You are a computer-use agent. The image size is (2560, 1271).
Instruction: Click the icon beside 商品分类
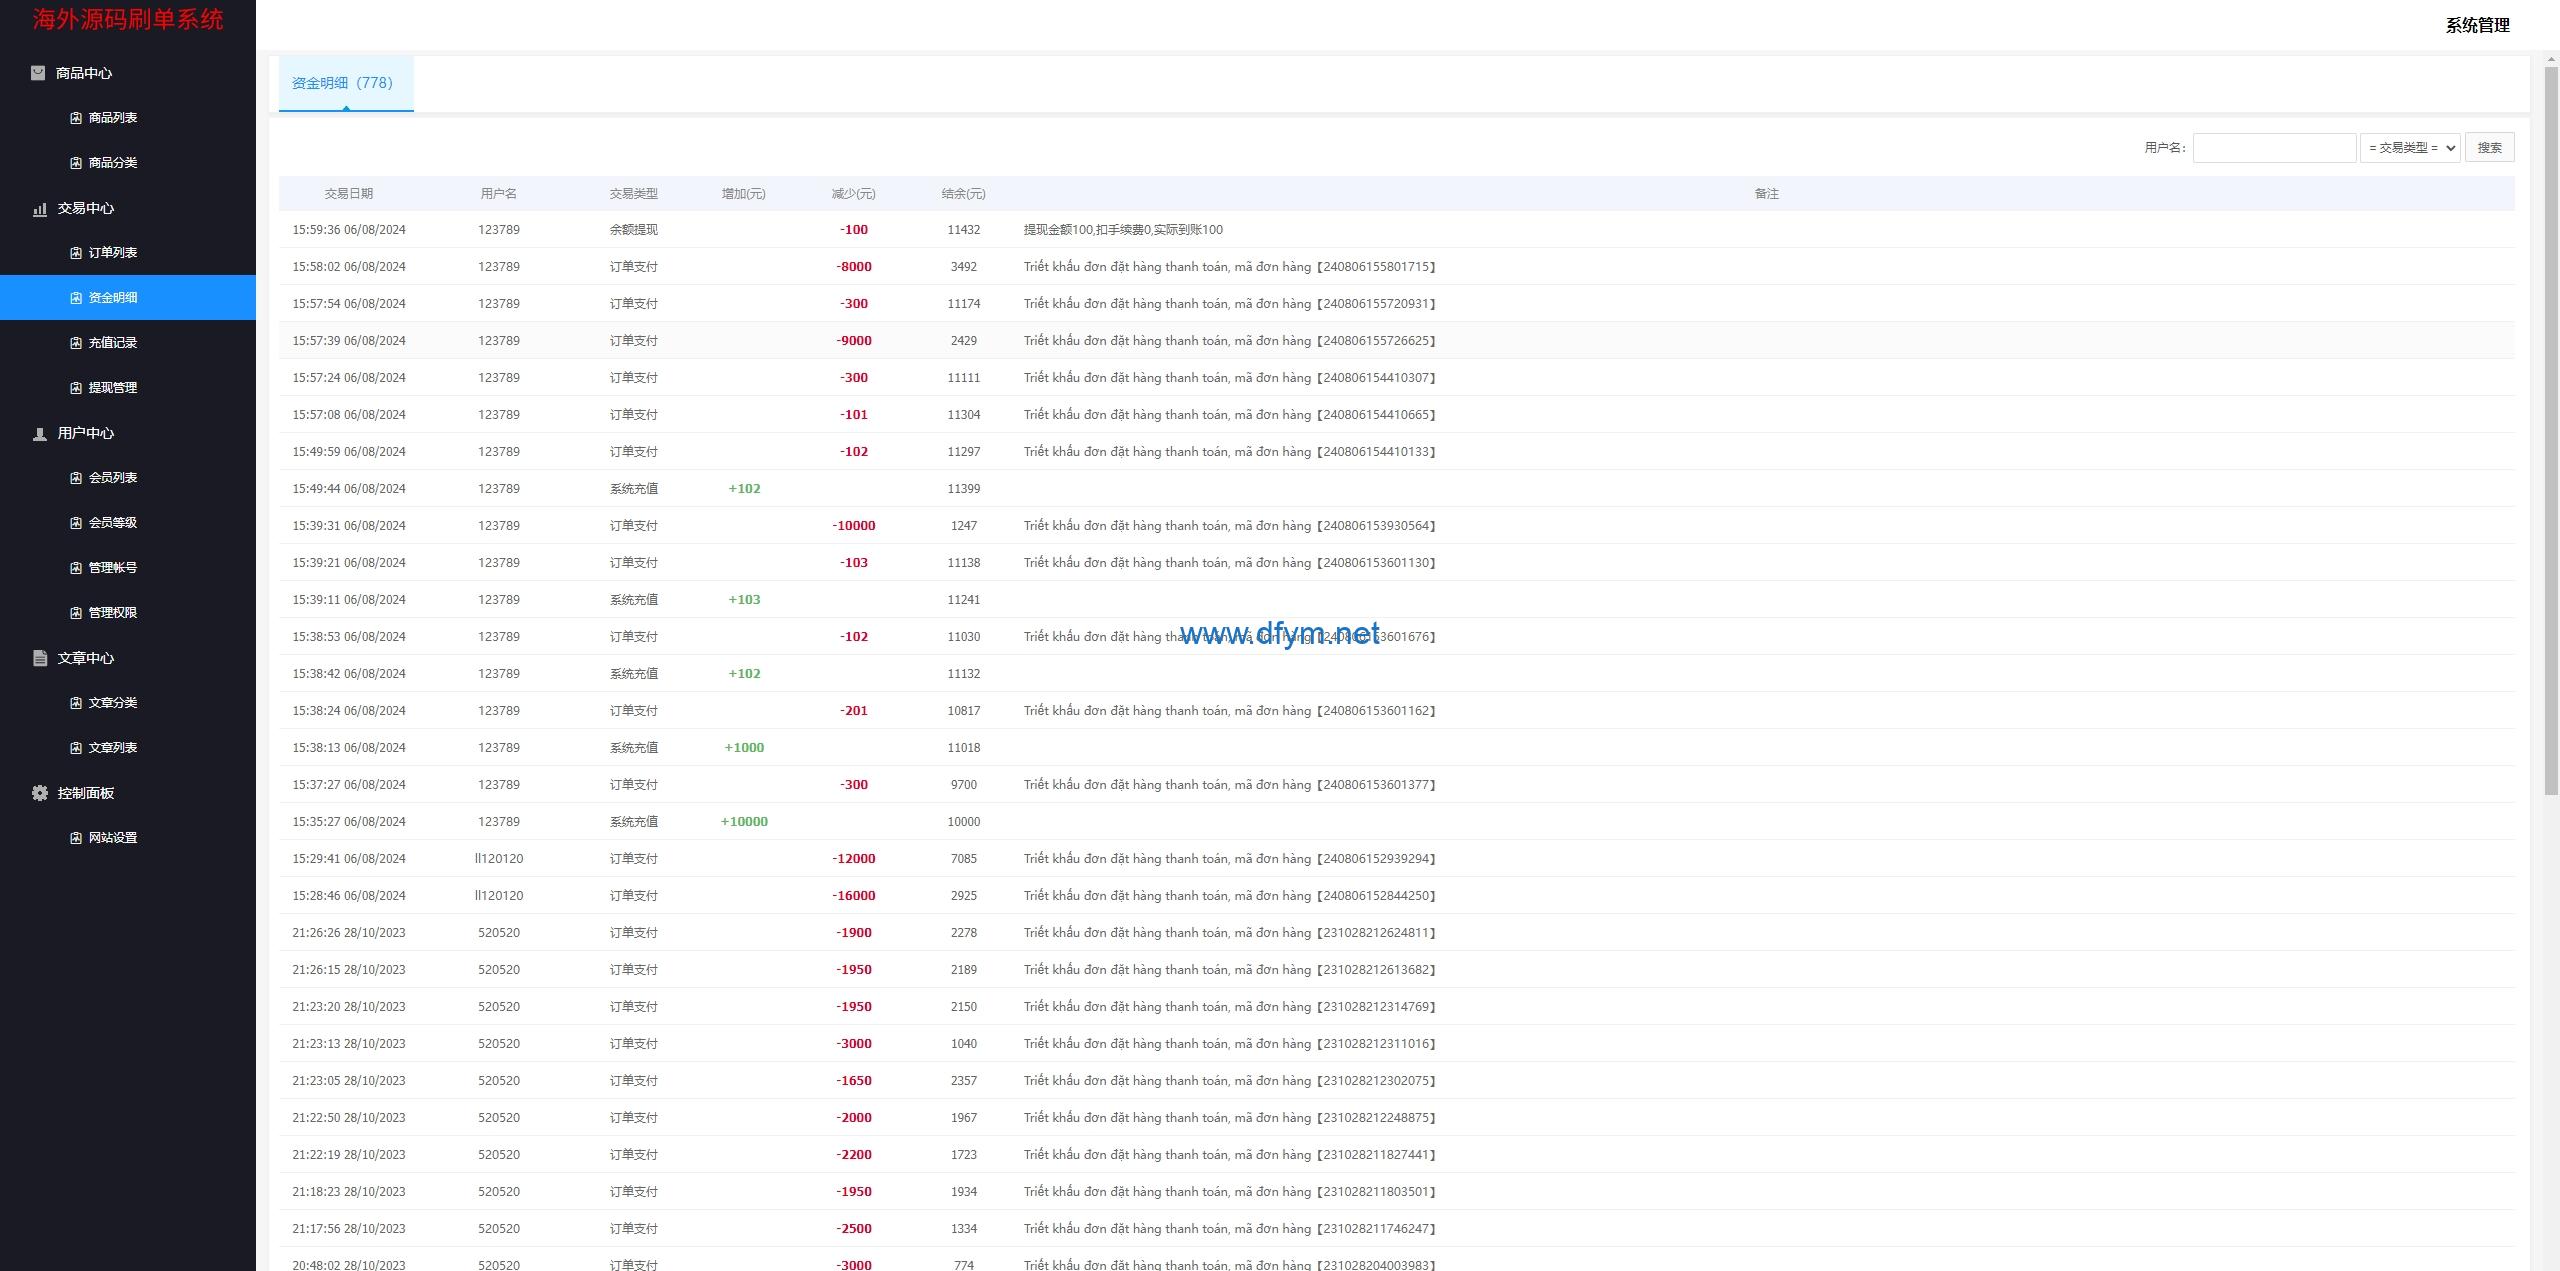[76, 163]
